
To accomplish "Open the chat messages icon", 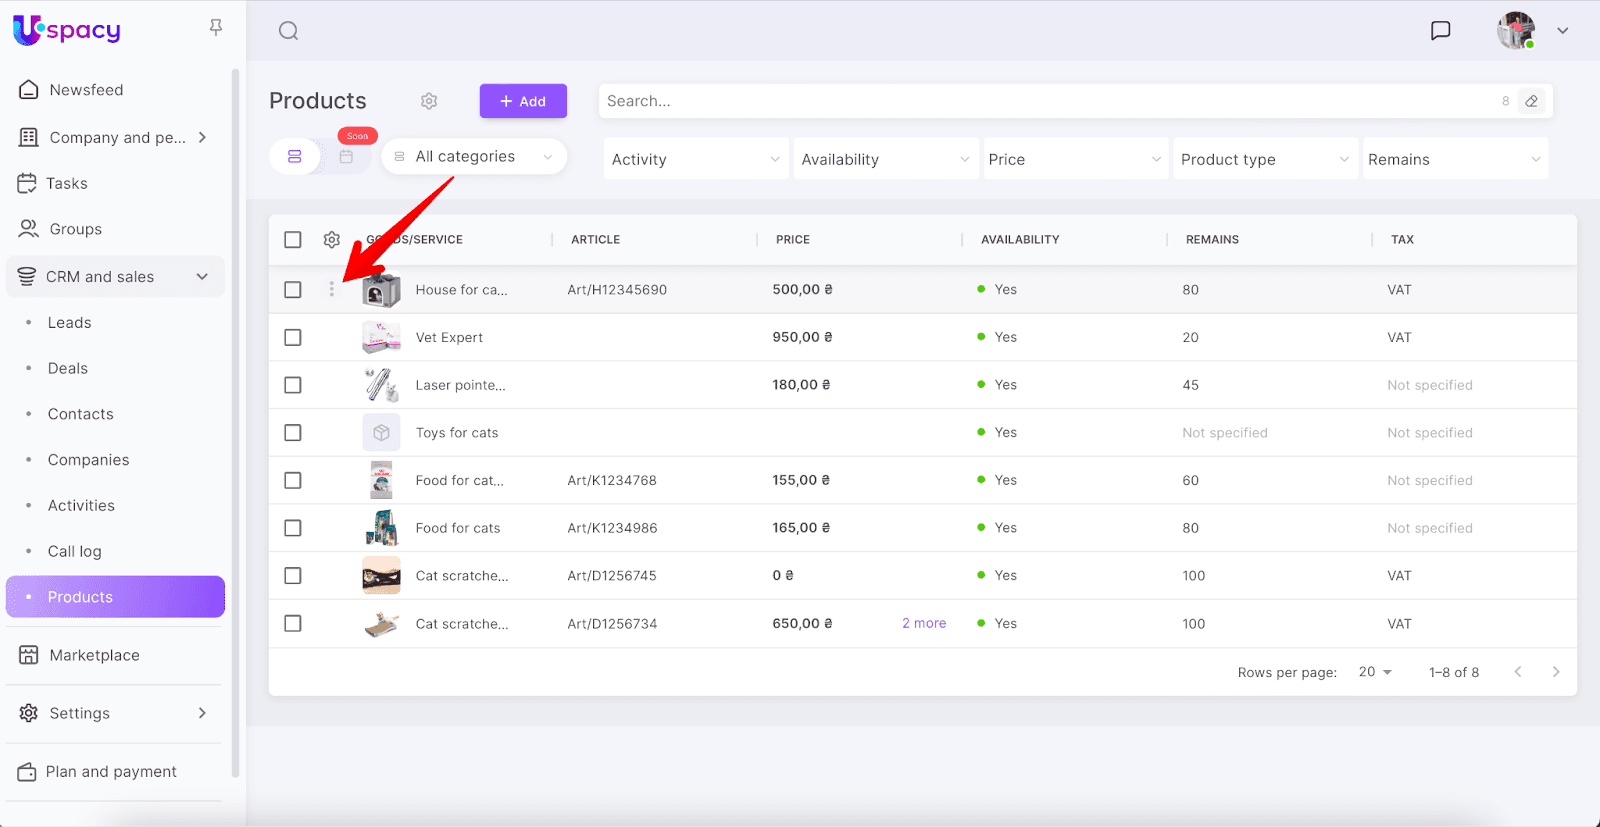I will click(1440, 31).
